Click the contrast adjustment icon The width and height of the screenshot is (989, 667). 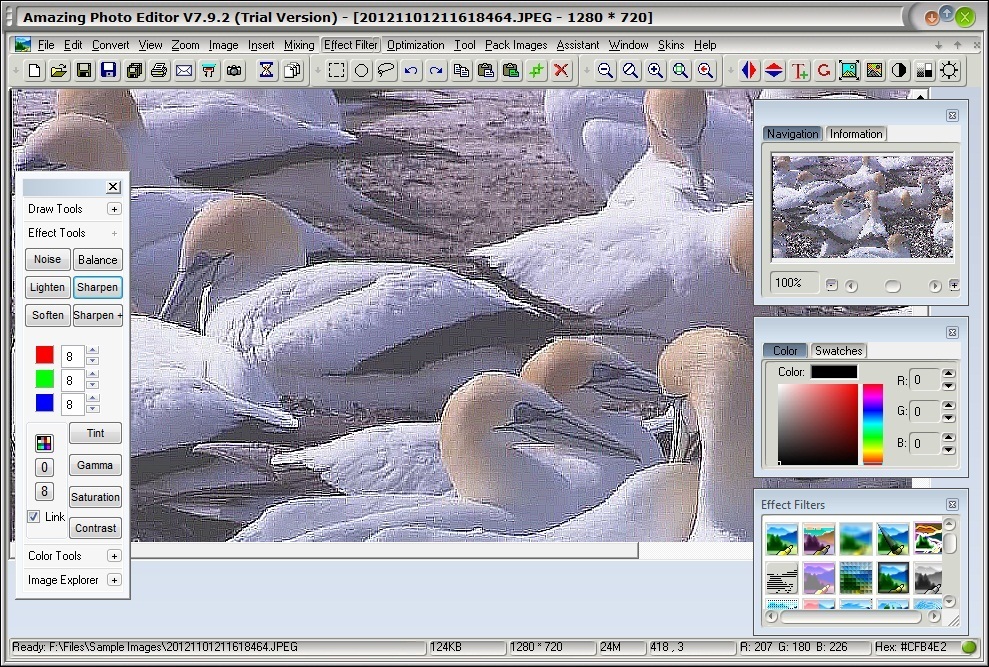(x=899, y=70)
